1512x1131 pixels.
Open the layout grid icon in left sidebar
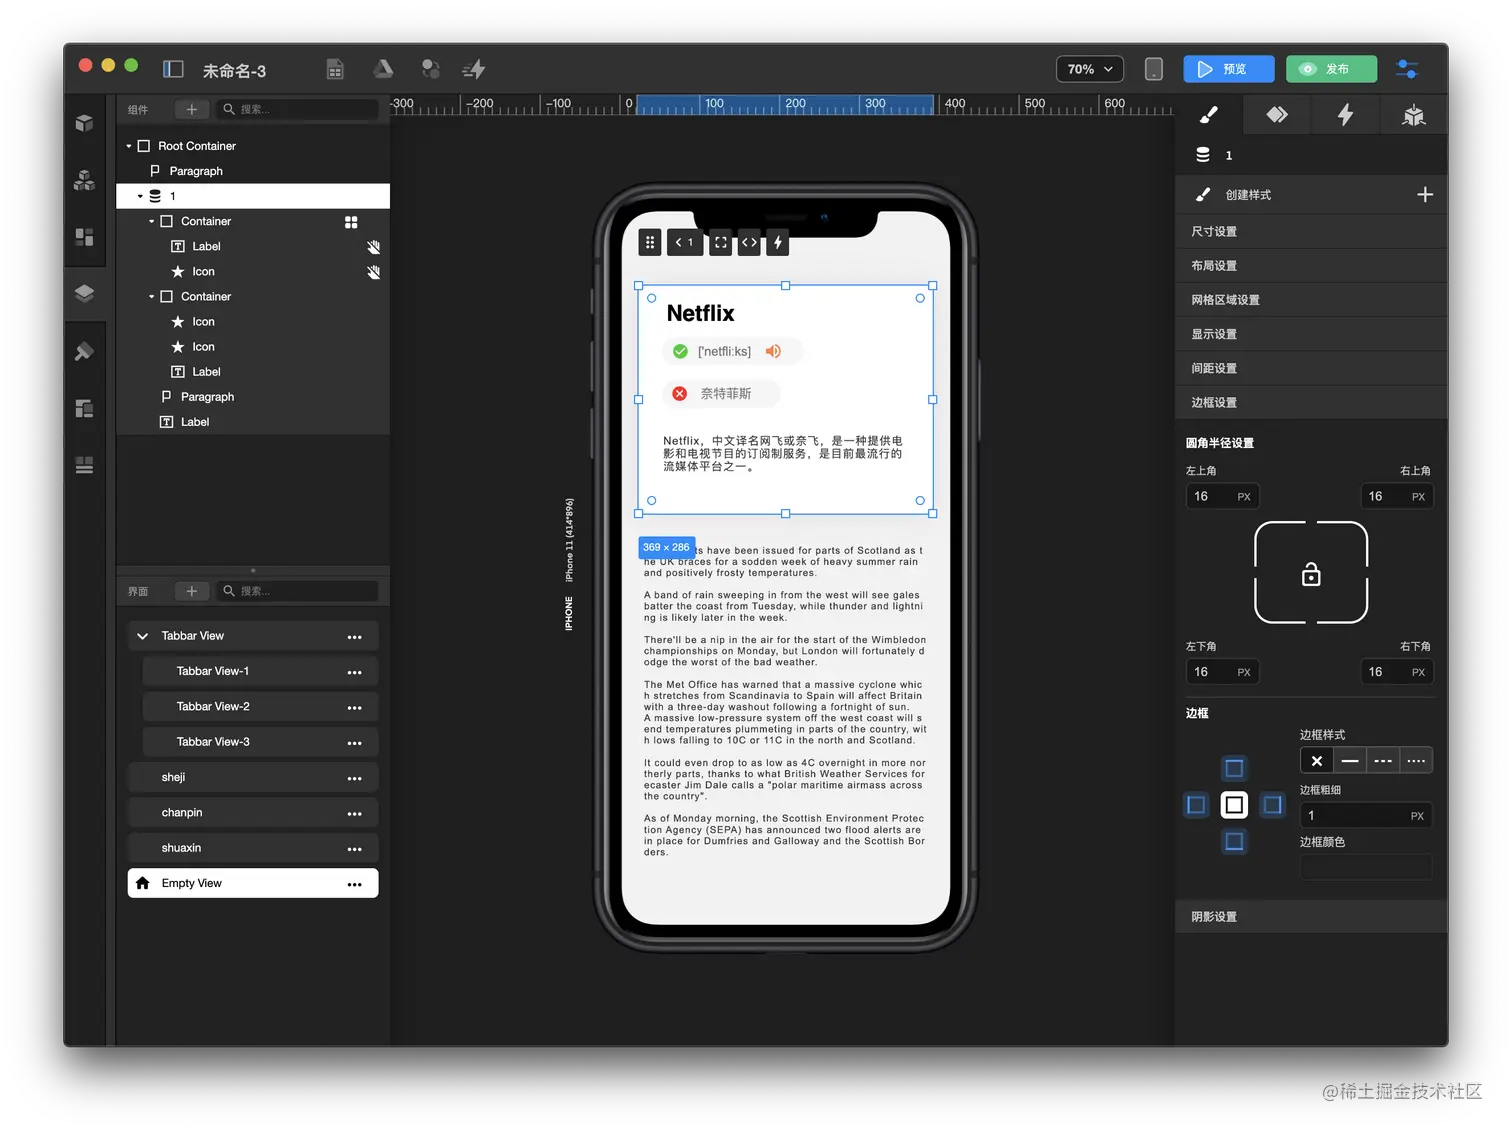(85, 237)
